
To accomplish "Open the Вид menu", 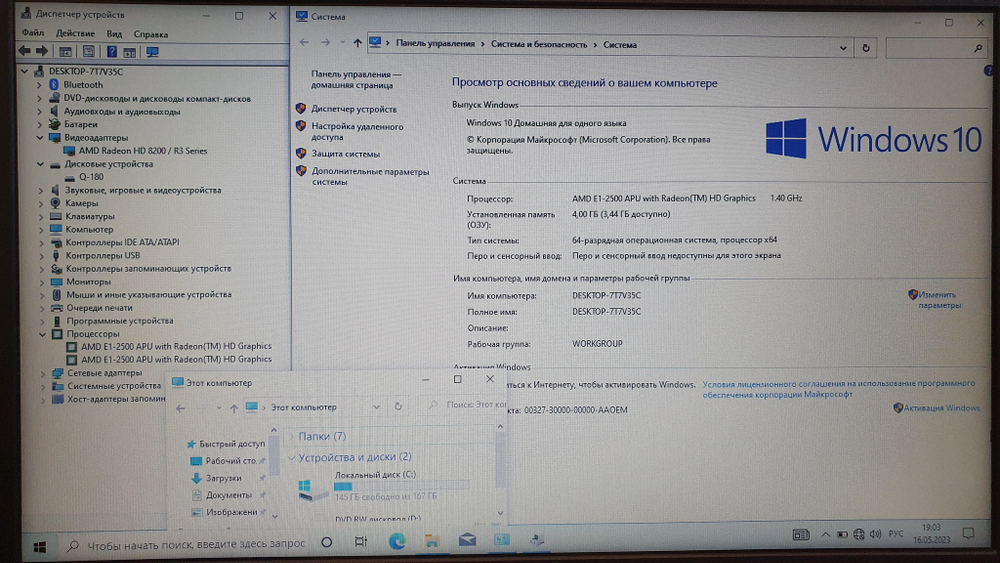I will 114,34.
